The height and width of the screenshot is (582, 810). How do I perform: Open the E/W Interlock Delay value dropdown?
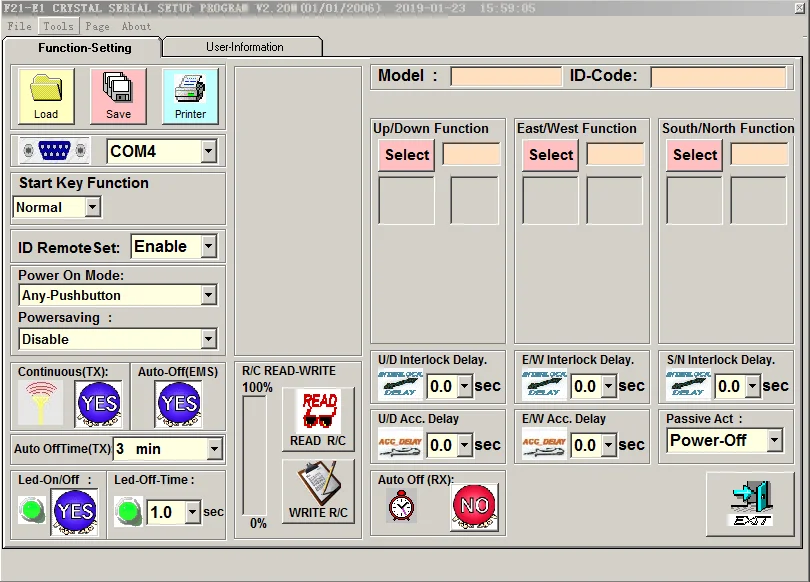click(x=609, y=386)
